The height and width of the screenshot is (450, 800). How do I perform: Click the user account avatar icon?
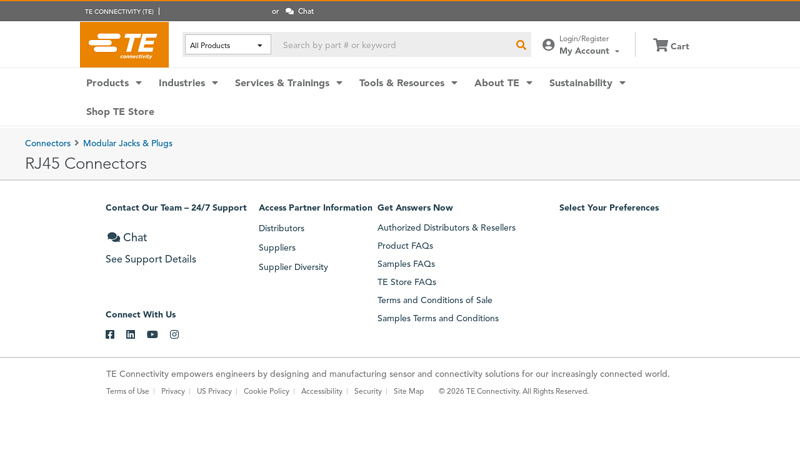(548, 45)
